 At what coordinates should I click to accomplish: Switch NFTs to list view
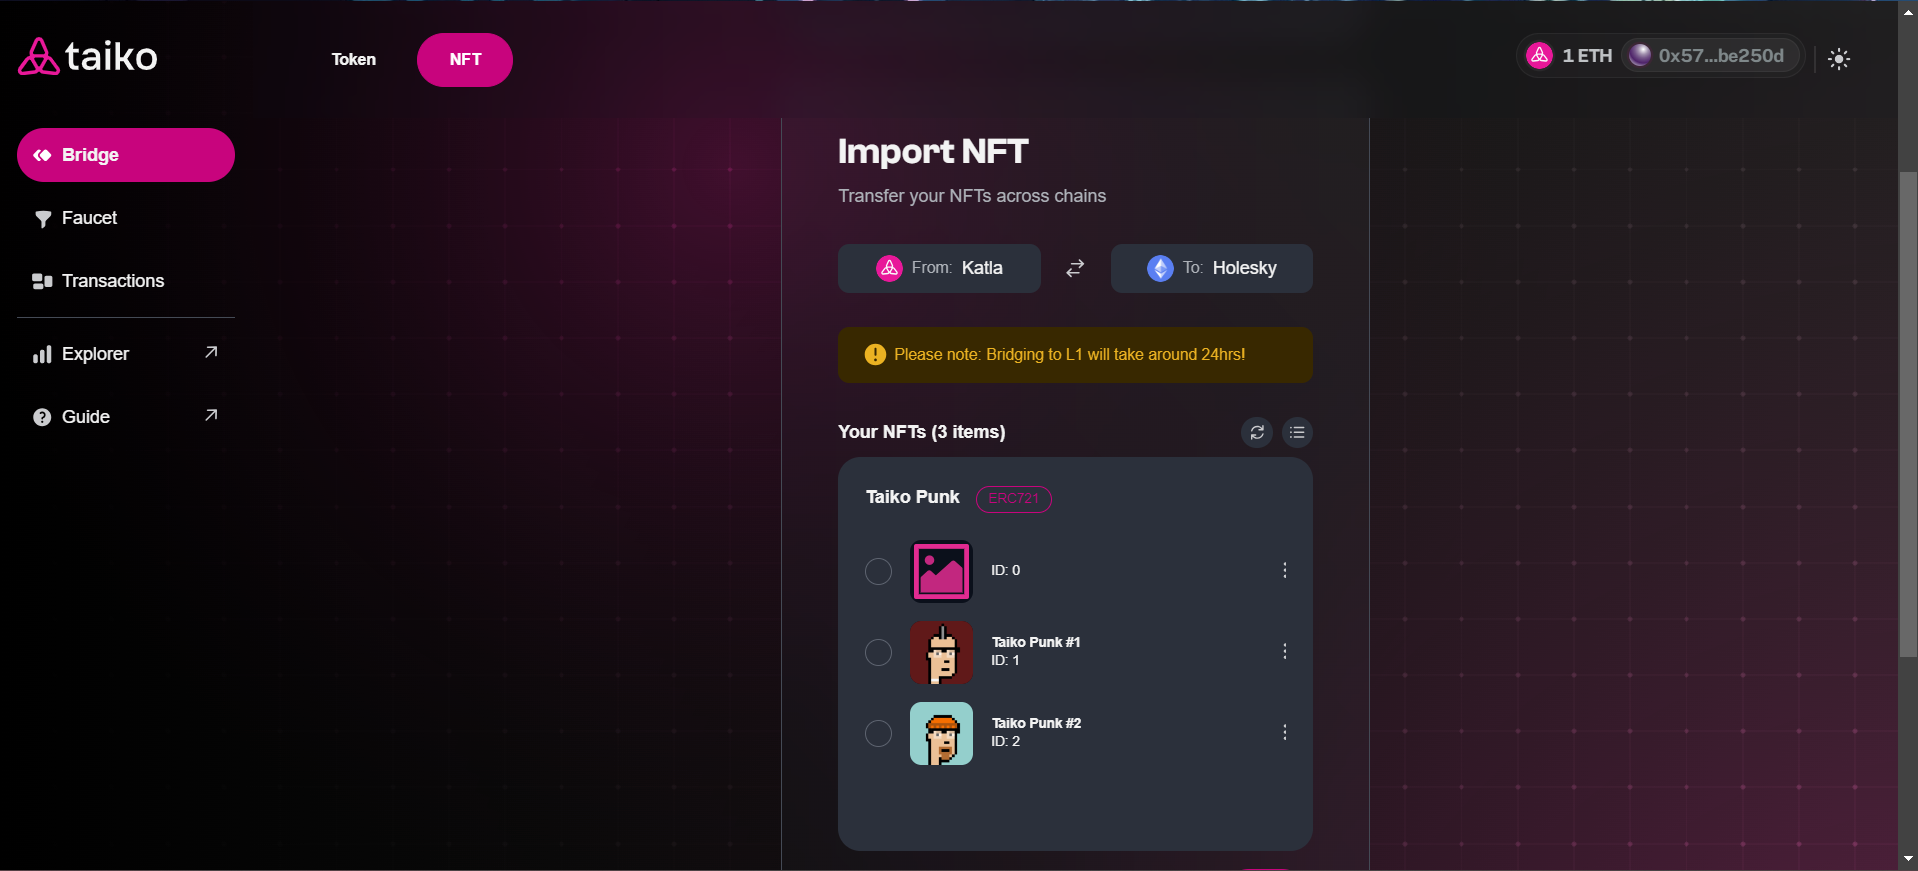[1297, 432]
